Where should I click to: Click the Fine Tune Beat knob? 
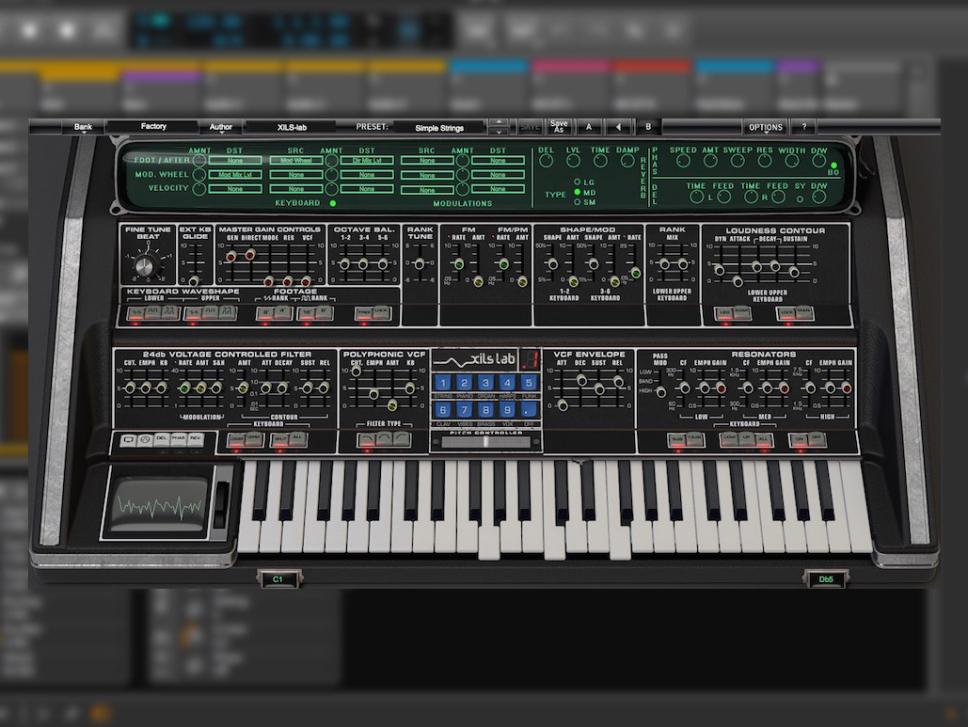pyautogui.click(x=146, y=266)
